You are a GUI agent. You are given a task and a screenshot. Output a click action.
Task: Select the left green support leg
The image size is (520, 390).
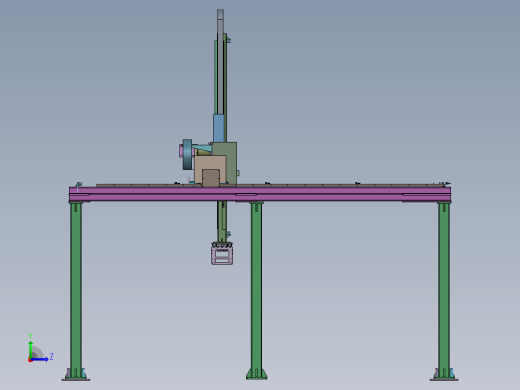76,290
